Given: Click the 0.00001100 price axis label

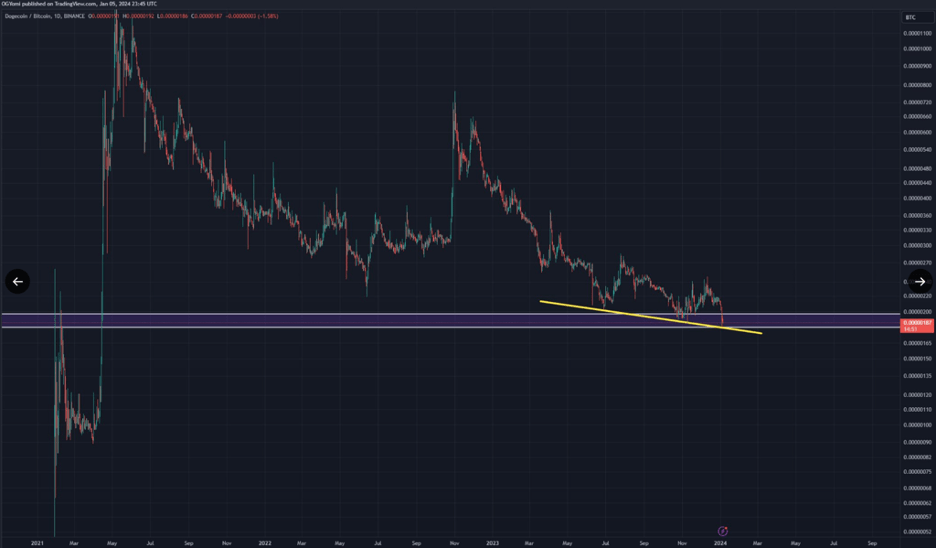Looking at the screenshot, I should pyautogui.click(x=917, y=33).
